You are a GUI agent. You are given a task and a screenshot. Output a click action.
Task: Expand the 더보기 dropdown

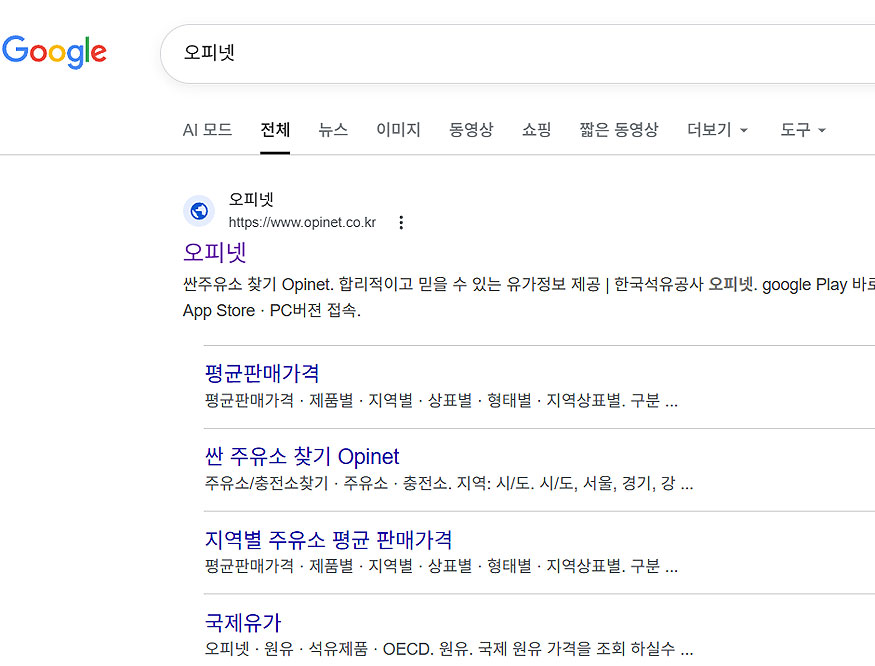pyautogui.click(x=717, y=130)
